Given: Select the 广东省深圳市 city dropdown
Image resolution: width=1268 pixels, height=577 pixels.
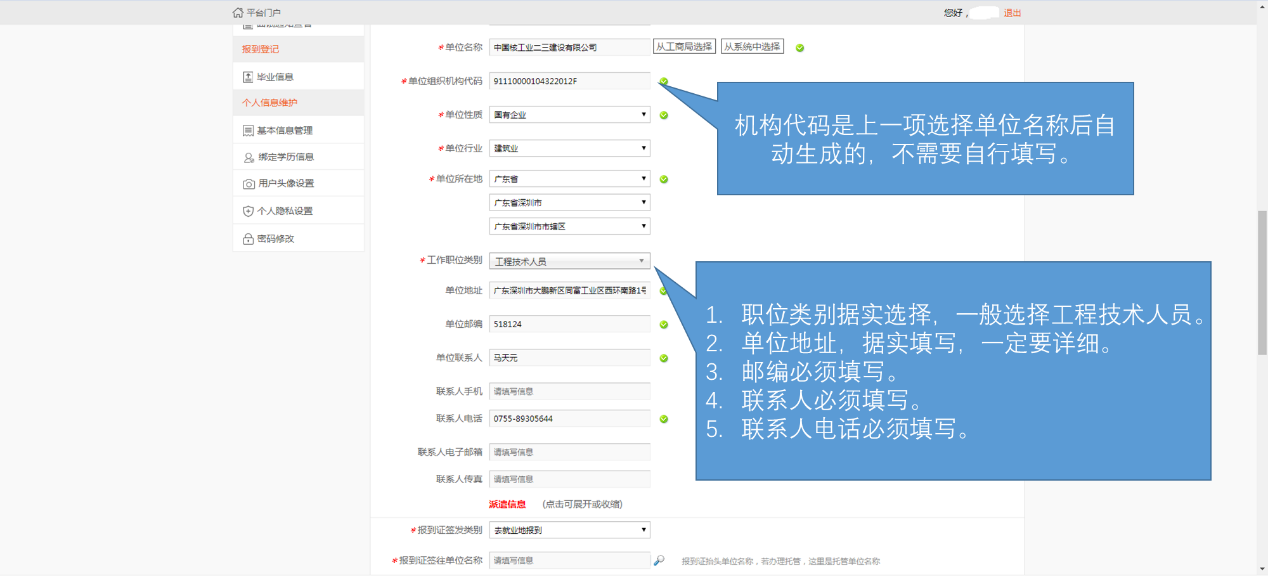Looking at the screenshot, I should tap(569, 203).
